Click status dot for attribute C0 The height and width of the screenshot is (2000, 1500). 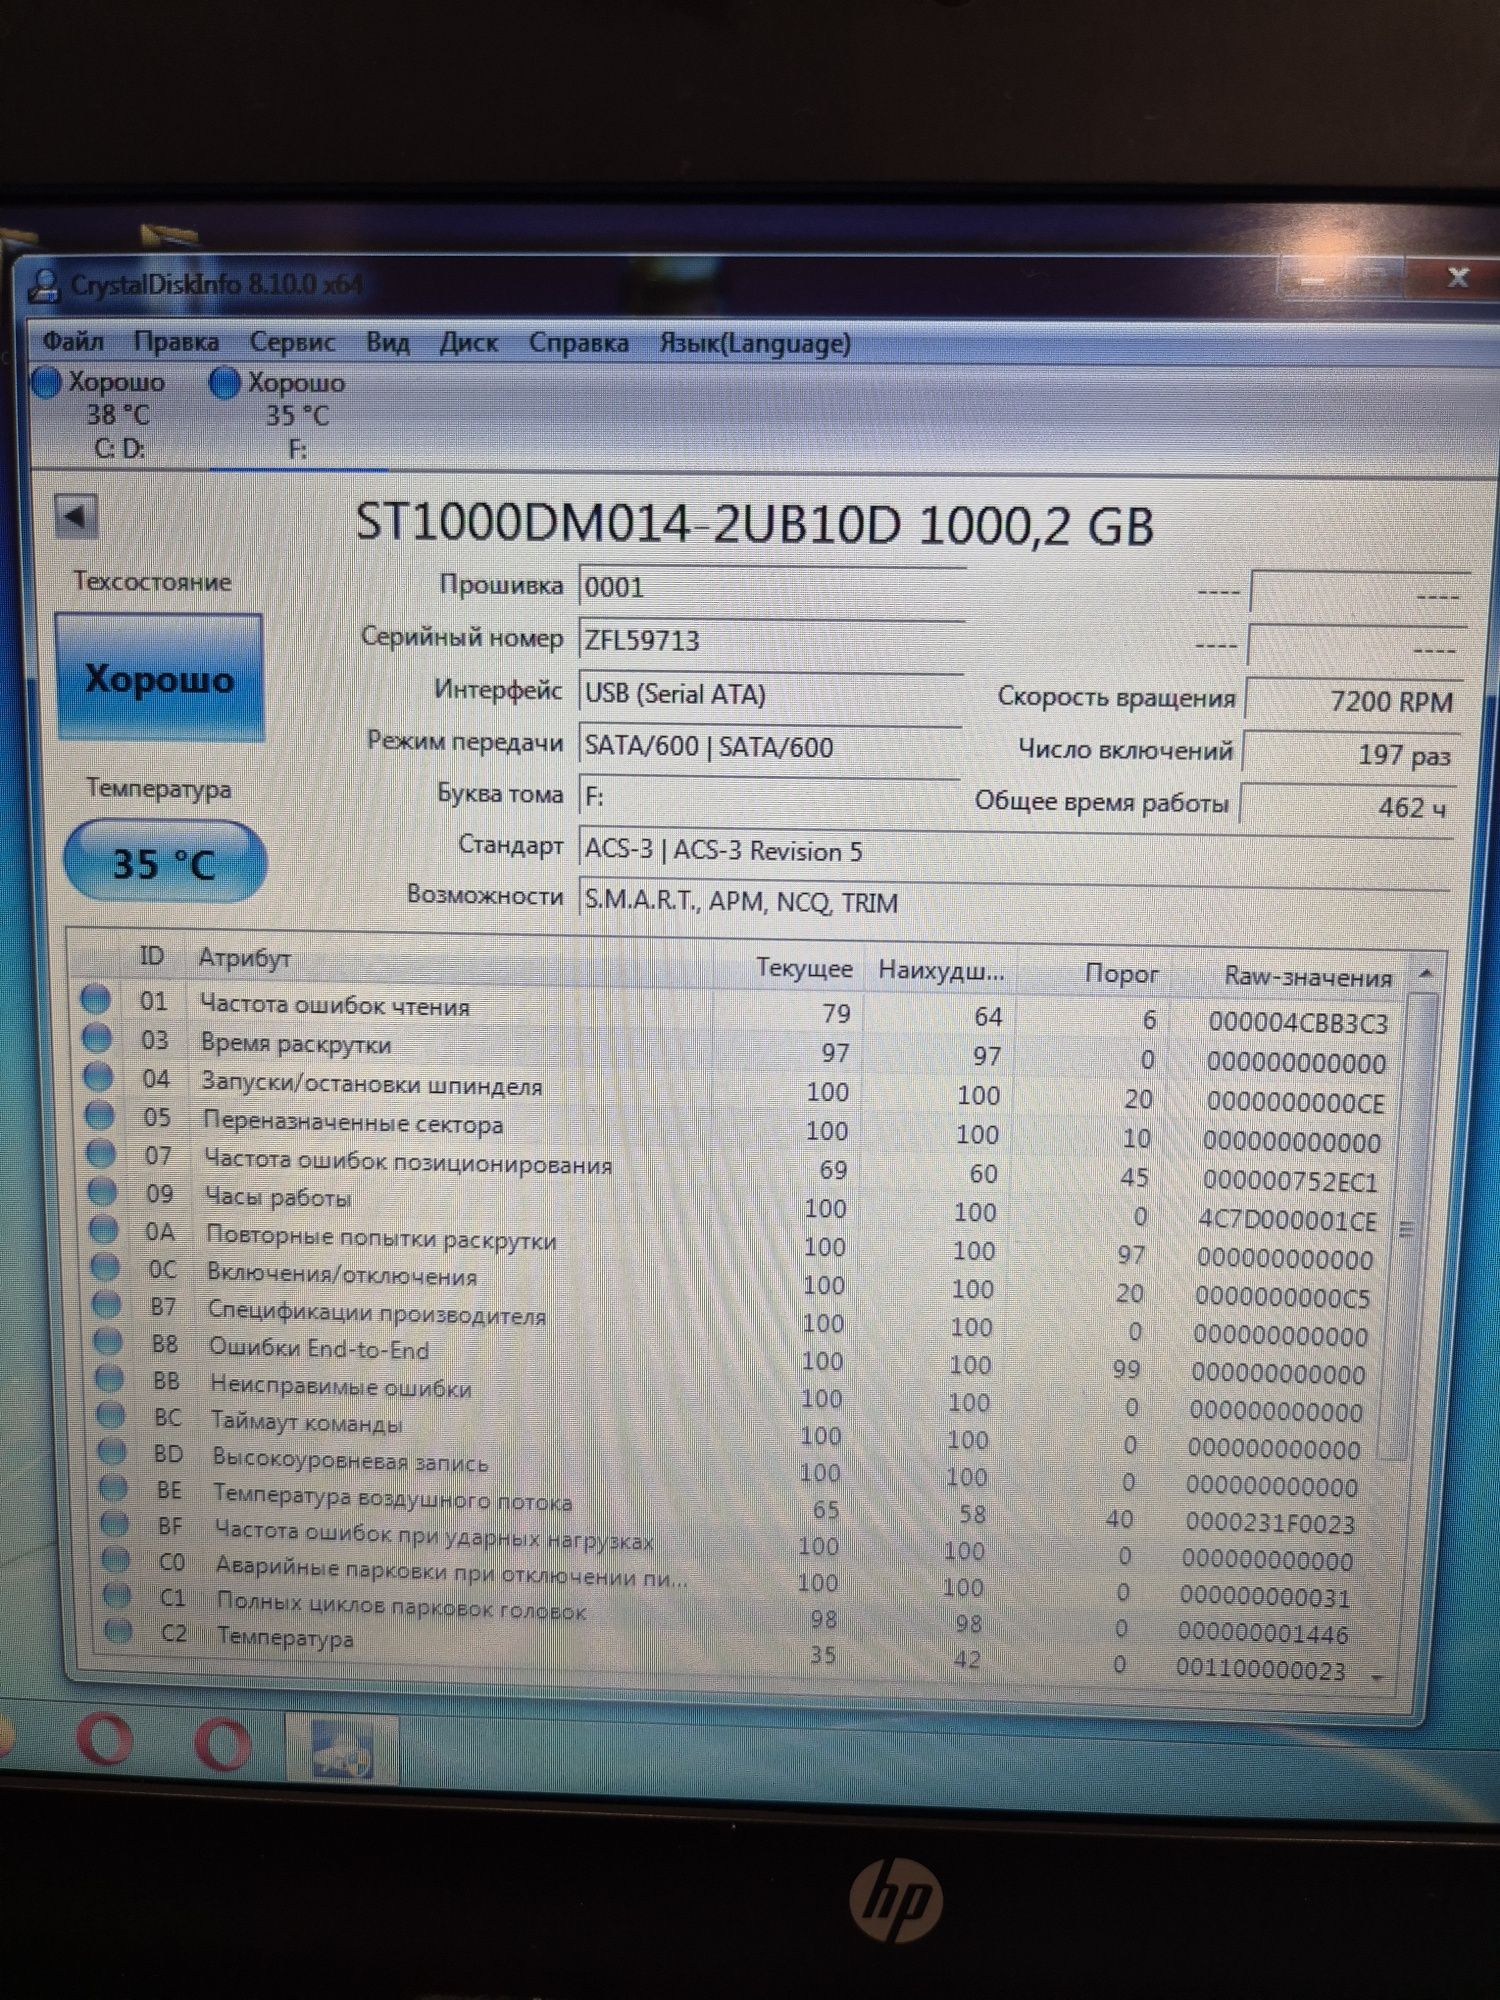click(116, 1560)
